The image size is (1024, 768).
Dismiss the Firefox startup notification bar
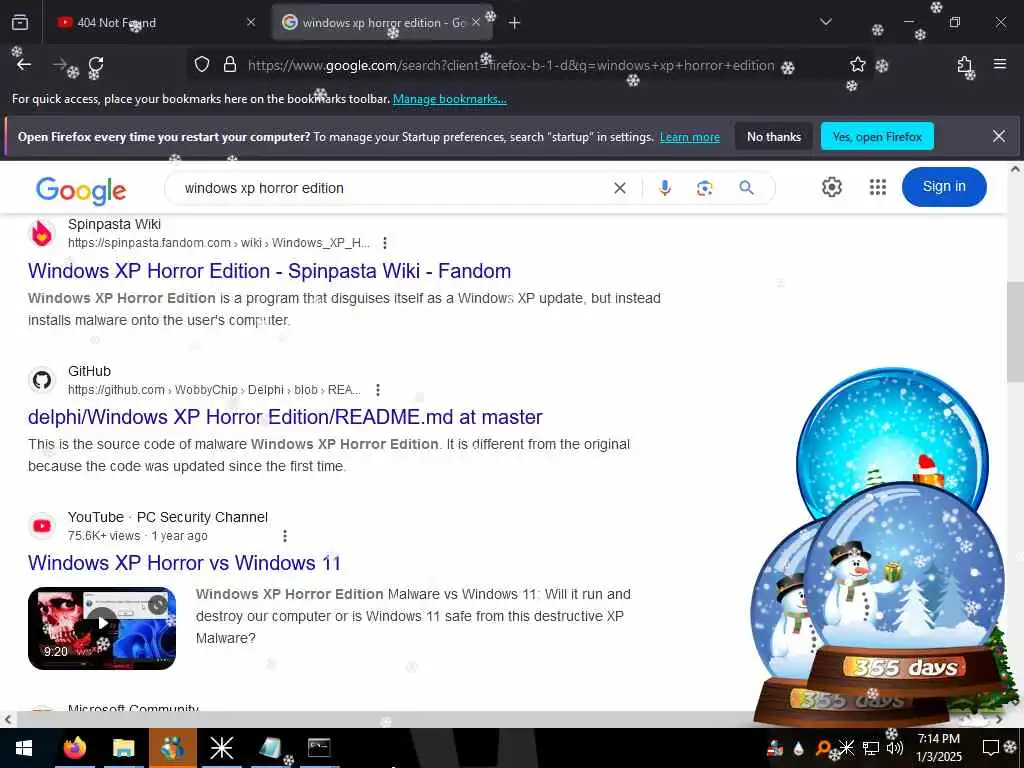(x=999, y=136)
